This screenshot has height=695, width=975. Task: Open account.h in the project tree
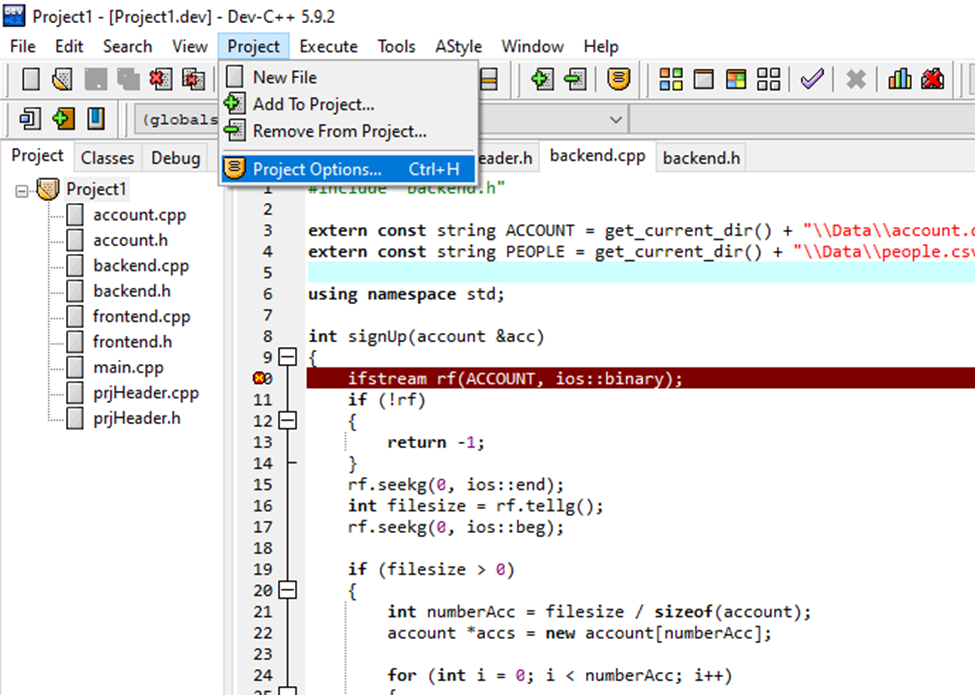point(130,241)
